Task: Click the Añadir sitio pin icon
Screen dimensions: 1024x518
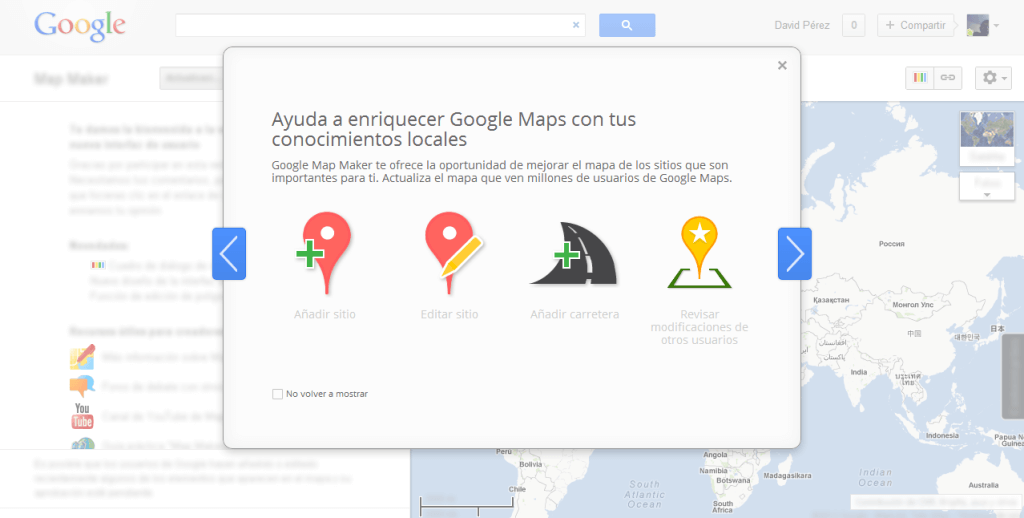Action: [324, 253]
